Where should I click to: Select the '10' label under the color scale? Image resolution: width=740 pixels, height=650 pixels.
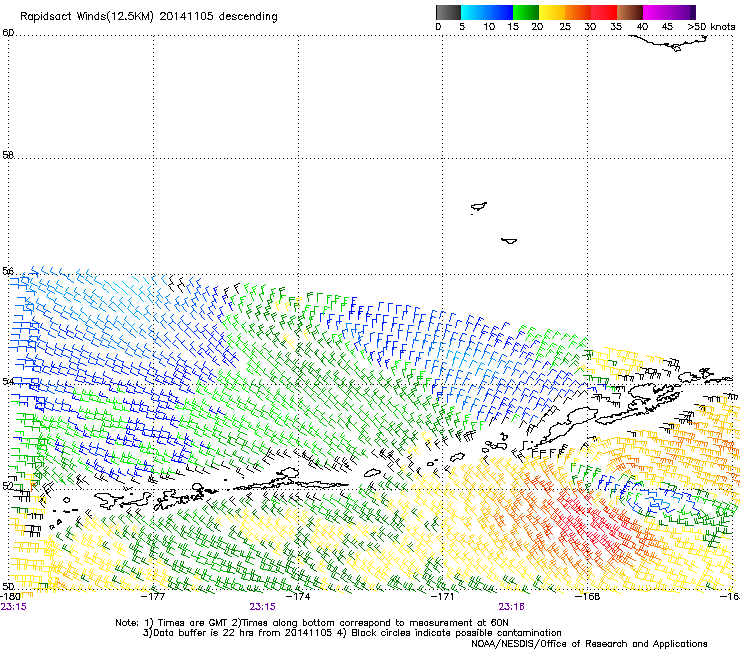[x=489, y=27]
